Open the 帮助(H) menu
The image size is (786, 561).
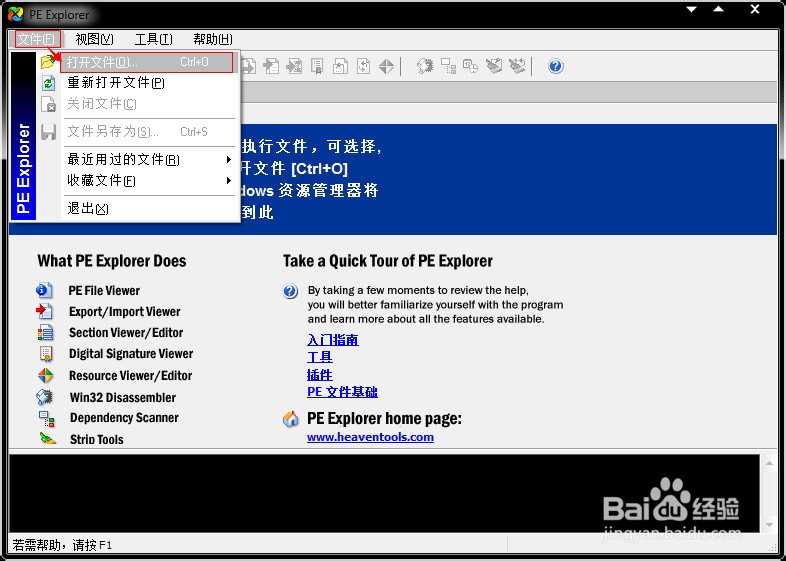pos(213,39)
